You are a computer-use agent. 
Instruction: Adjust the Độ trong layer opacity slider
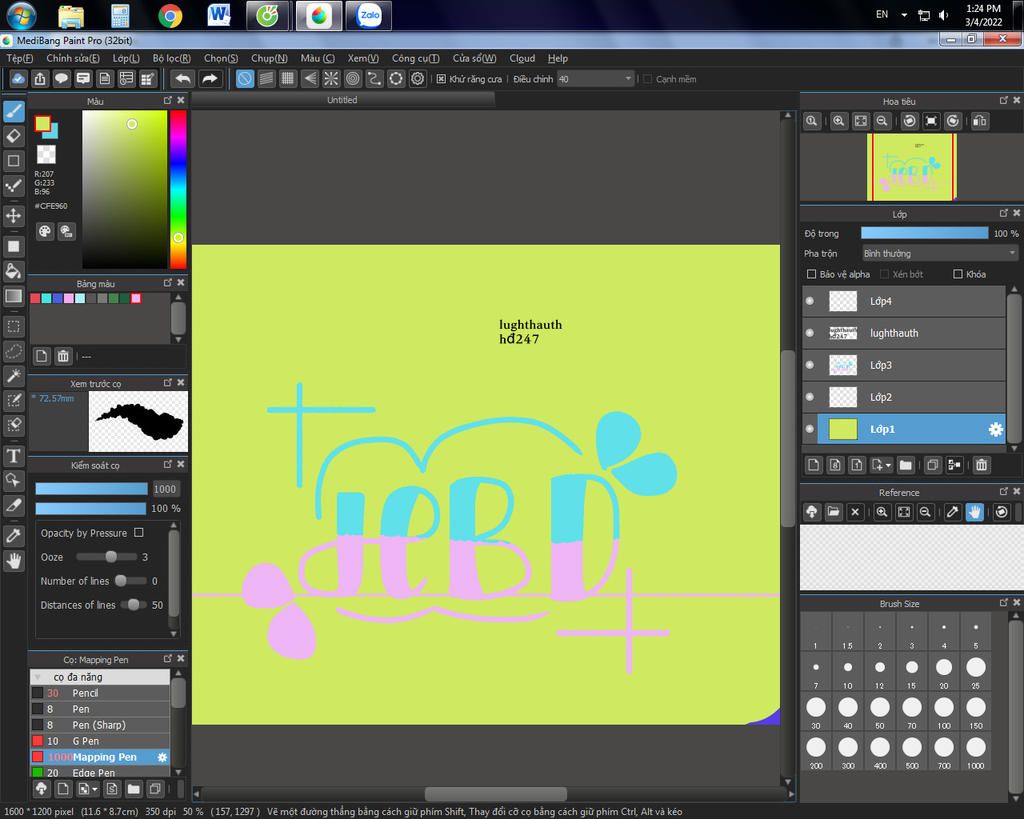click(x=925, y=233)
